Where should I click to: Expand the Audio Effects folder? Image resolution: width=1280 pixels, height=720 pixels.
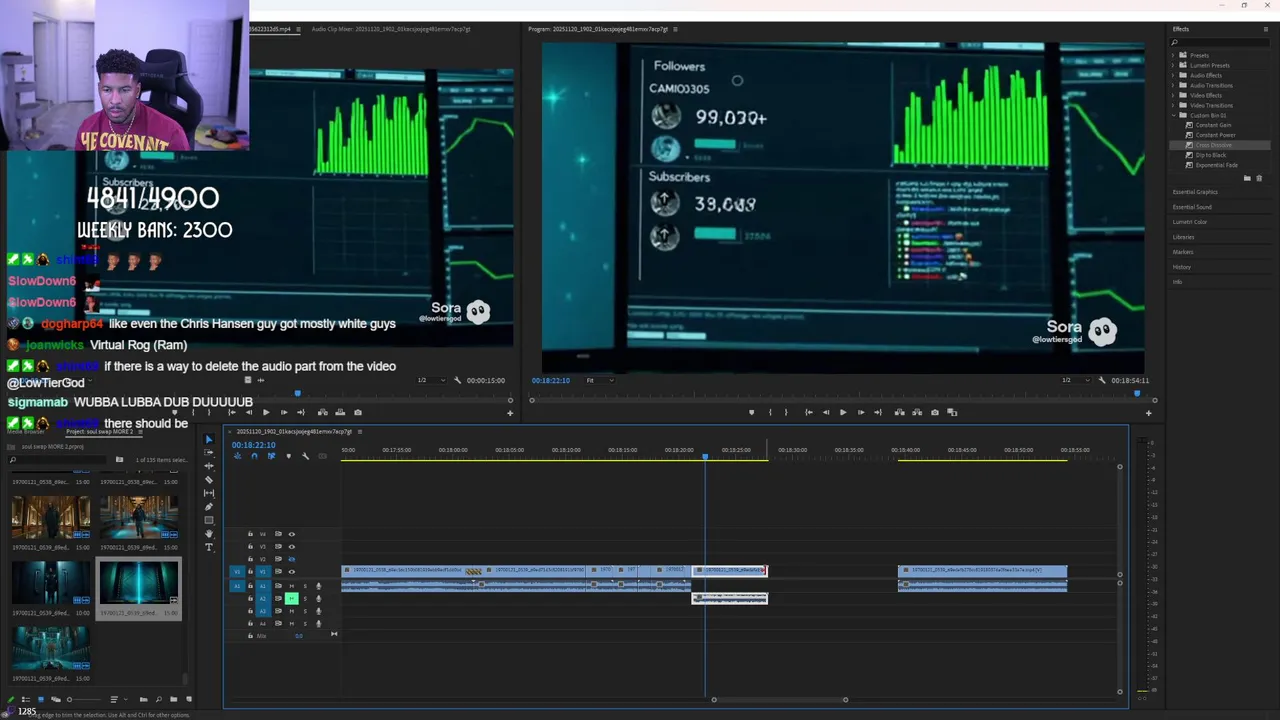[1174, 75]
